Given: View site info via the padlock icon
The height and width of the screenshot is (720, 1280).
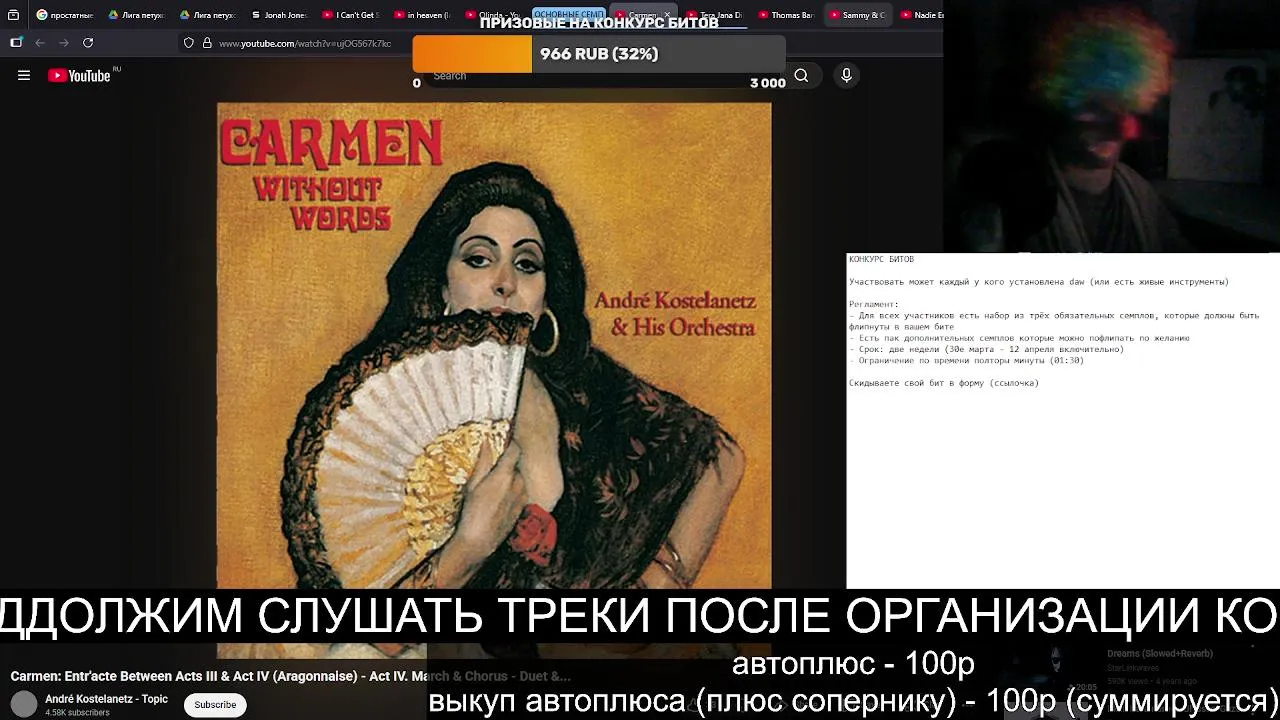Looking at the screenshot, I should pyautogui.click(x=207, y=43).
